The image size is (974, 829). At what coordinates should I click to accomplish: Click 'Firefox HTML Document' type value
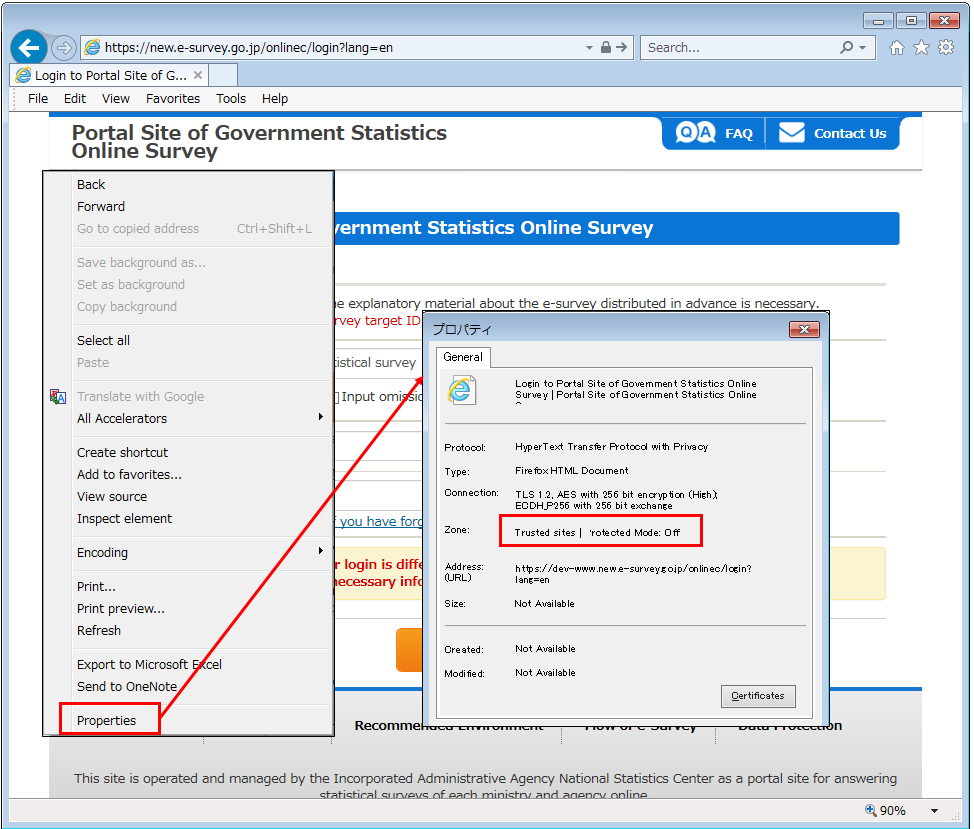click(571, 471)
